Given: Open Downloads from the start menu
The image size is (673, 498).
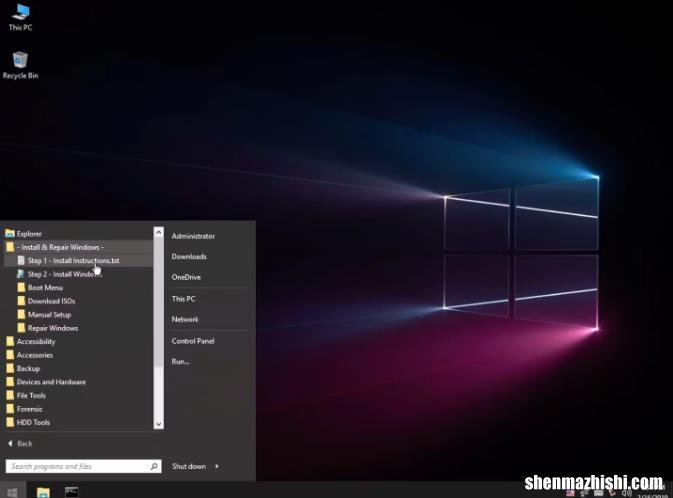Looking at the screenshot, I should tap(189, 257).
